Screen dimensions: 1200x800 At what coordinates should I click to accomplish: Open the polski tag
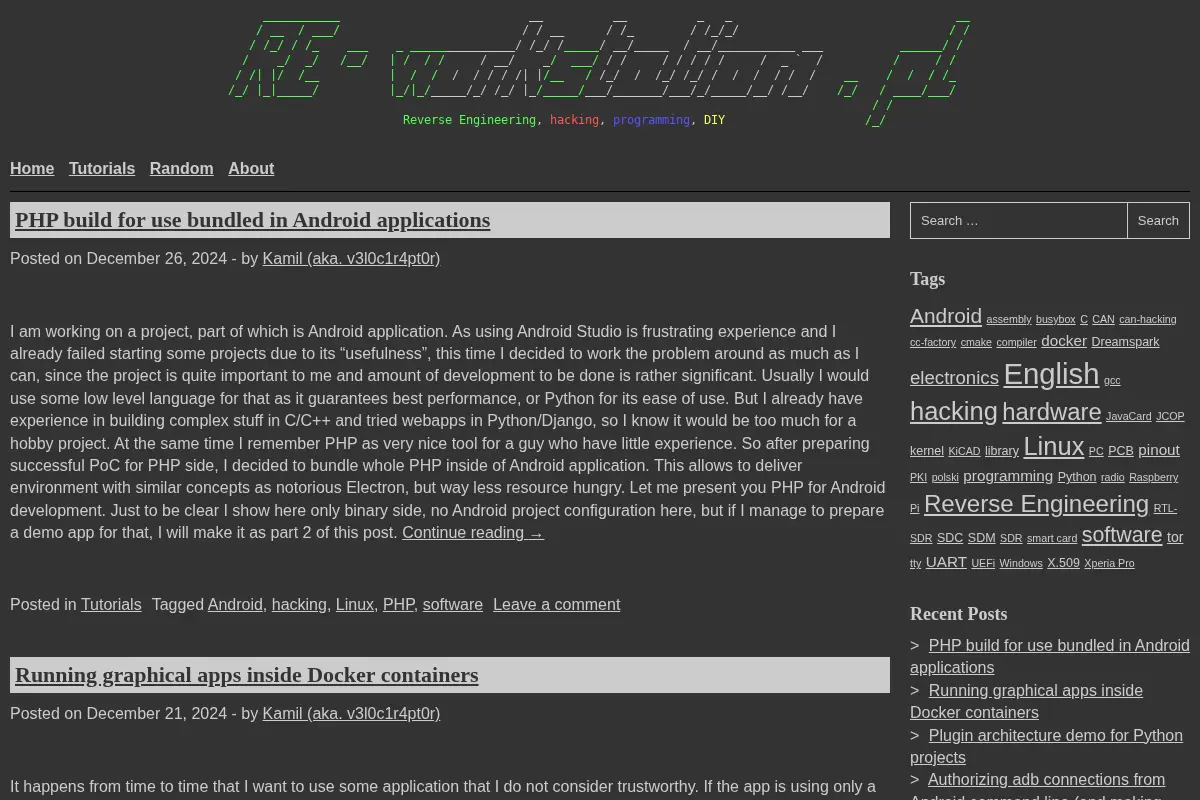click(x=945, y=478)
